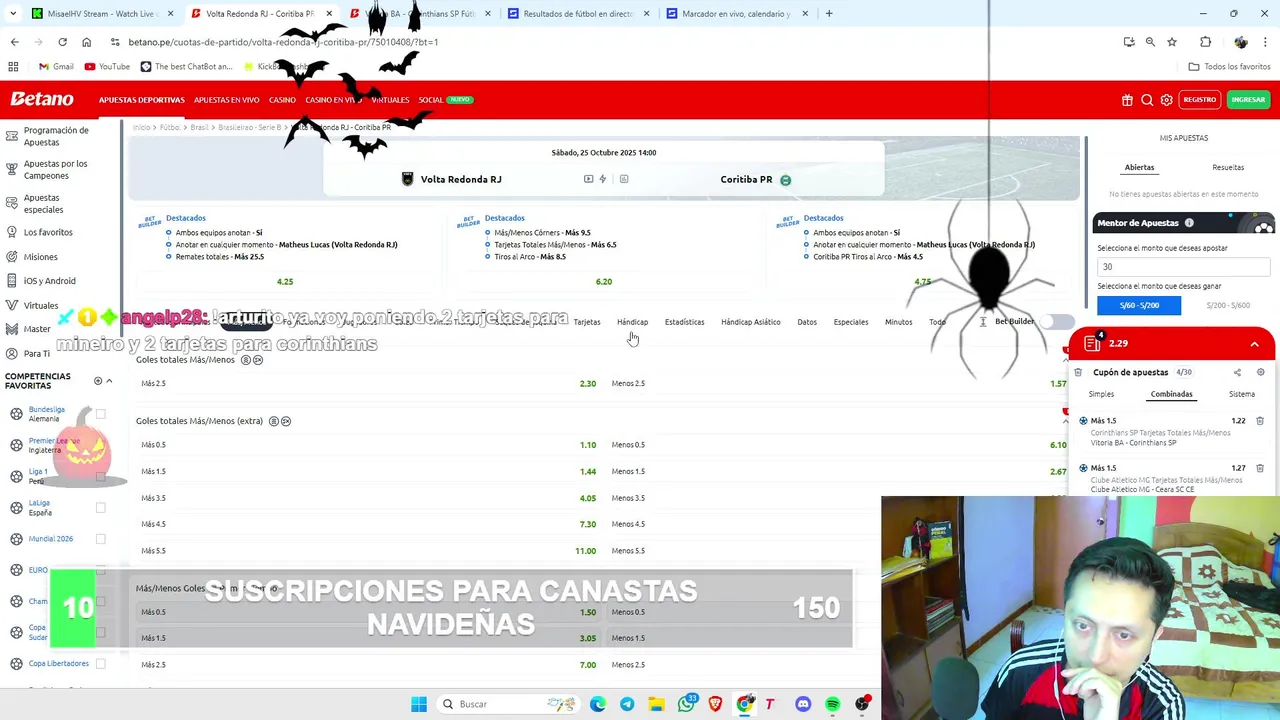
Task: Check the LaLiga España checkbox
Action: [100, 508]
